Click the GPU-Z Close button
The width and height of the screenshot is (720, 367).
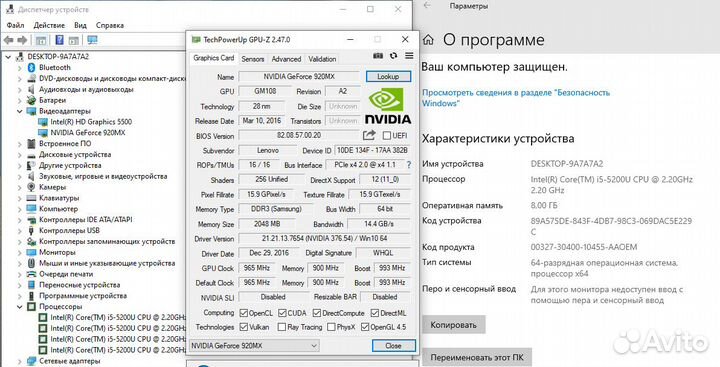point(394,345)
